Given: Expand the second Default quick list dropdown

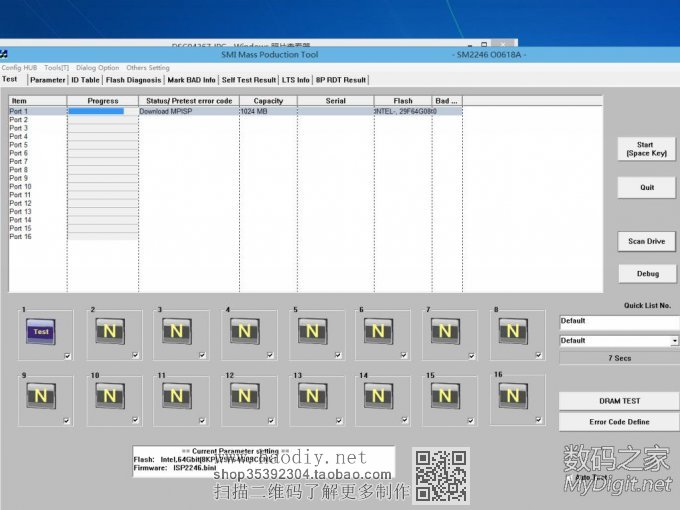Looking at the screenshot, I should click(x=674, y=341).
